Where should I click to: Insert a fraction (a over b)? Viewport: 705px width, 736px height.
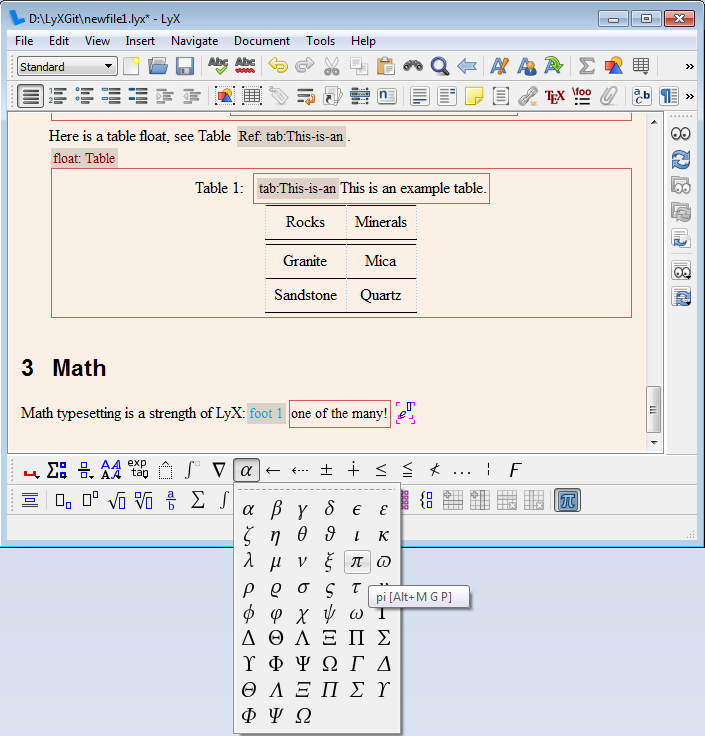click(171, 500)
